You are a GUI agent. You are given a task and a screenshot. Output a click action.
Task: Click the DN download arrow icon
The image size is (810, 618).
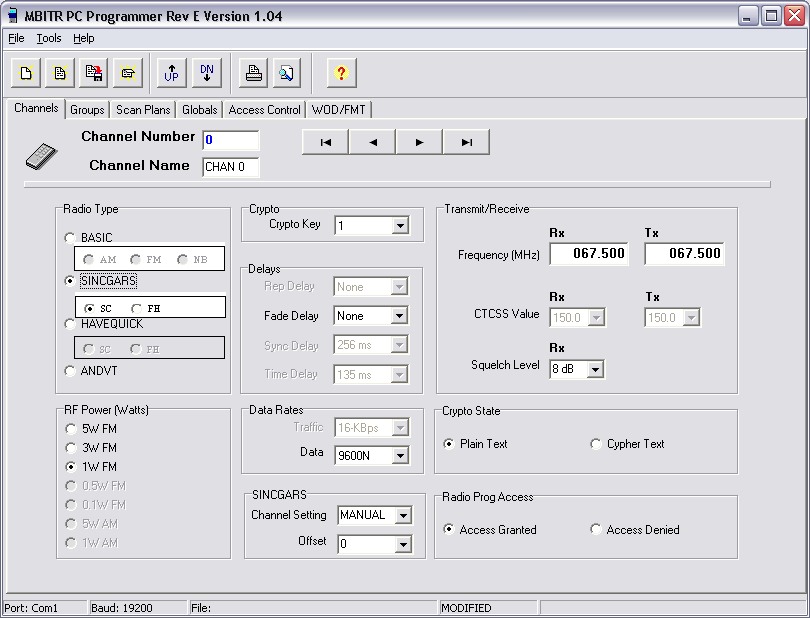[206, 73]
